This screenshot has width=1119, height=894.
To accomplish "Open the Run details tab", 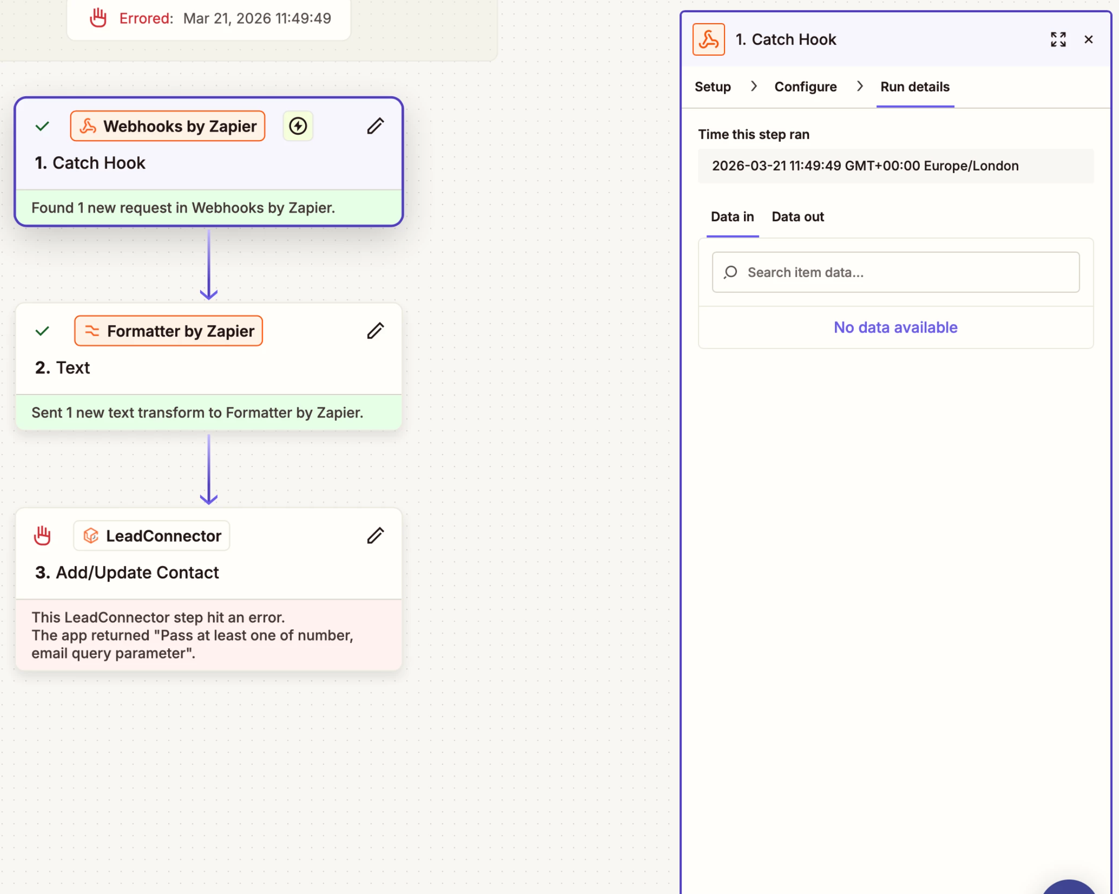I will click(x=915, y=87).
